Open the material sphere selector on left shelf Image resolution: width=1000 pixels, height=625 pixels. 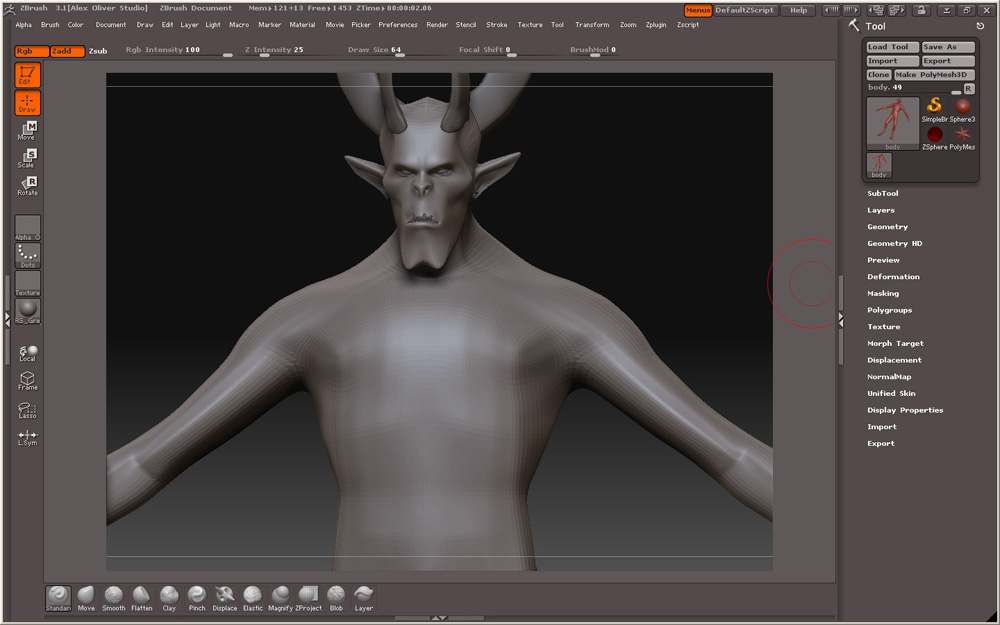(x=27, y=311)
